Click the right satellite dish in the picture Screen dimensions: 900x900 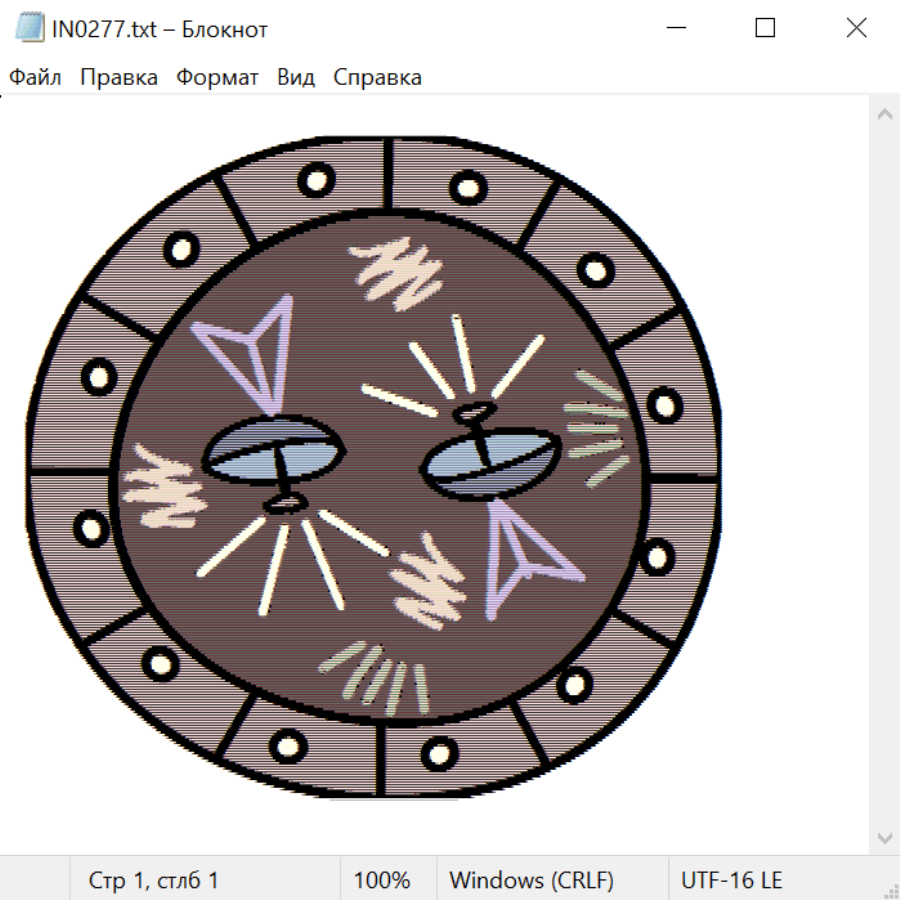coord(490,462)
